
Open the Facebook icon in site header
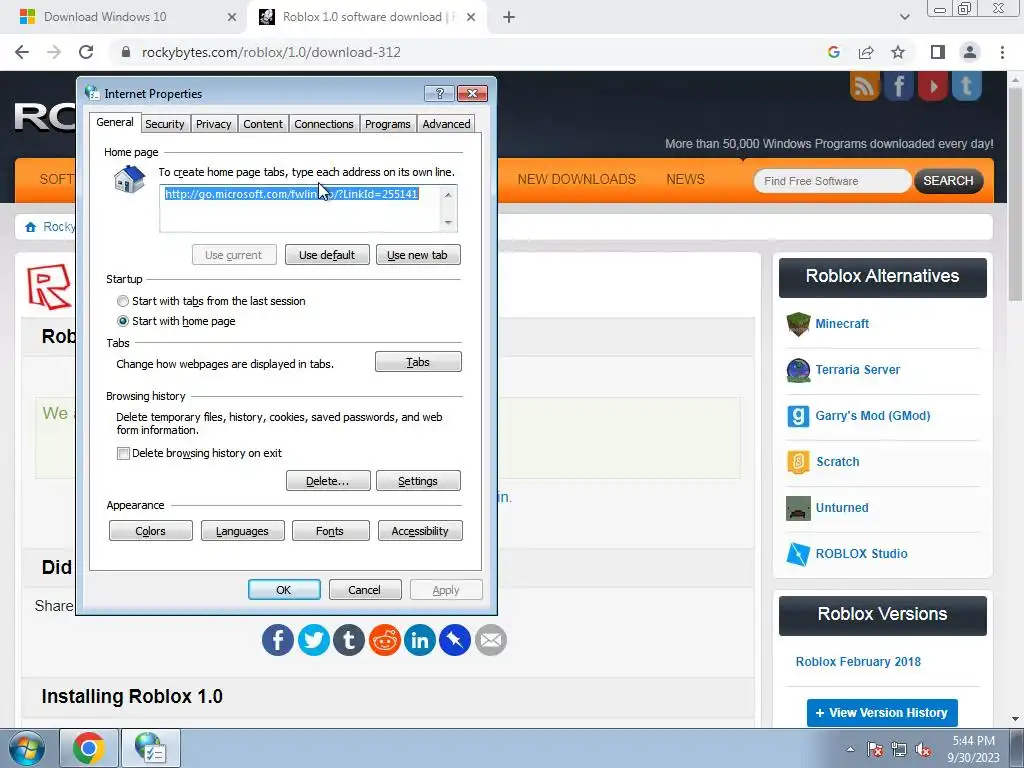(899, 86)
